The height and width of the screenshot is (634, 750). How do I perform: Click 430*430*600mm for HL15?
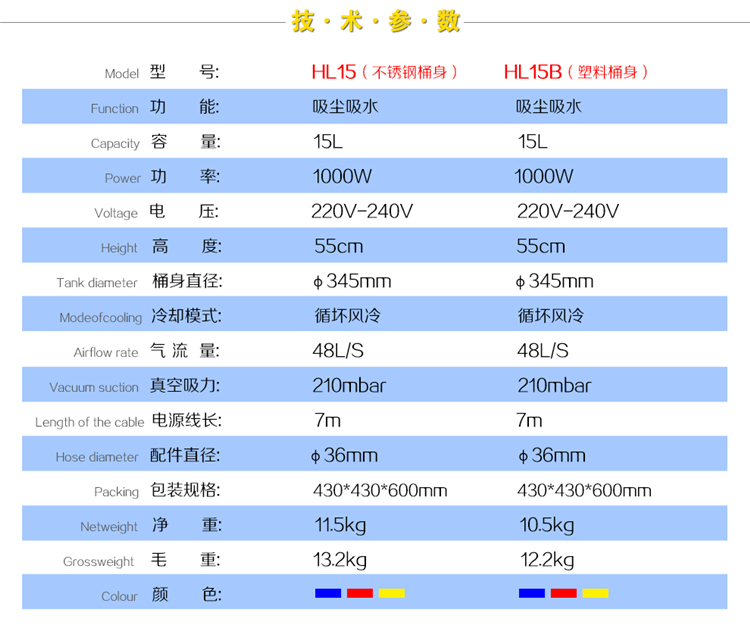point(380,490)
